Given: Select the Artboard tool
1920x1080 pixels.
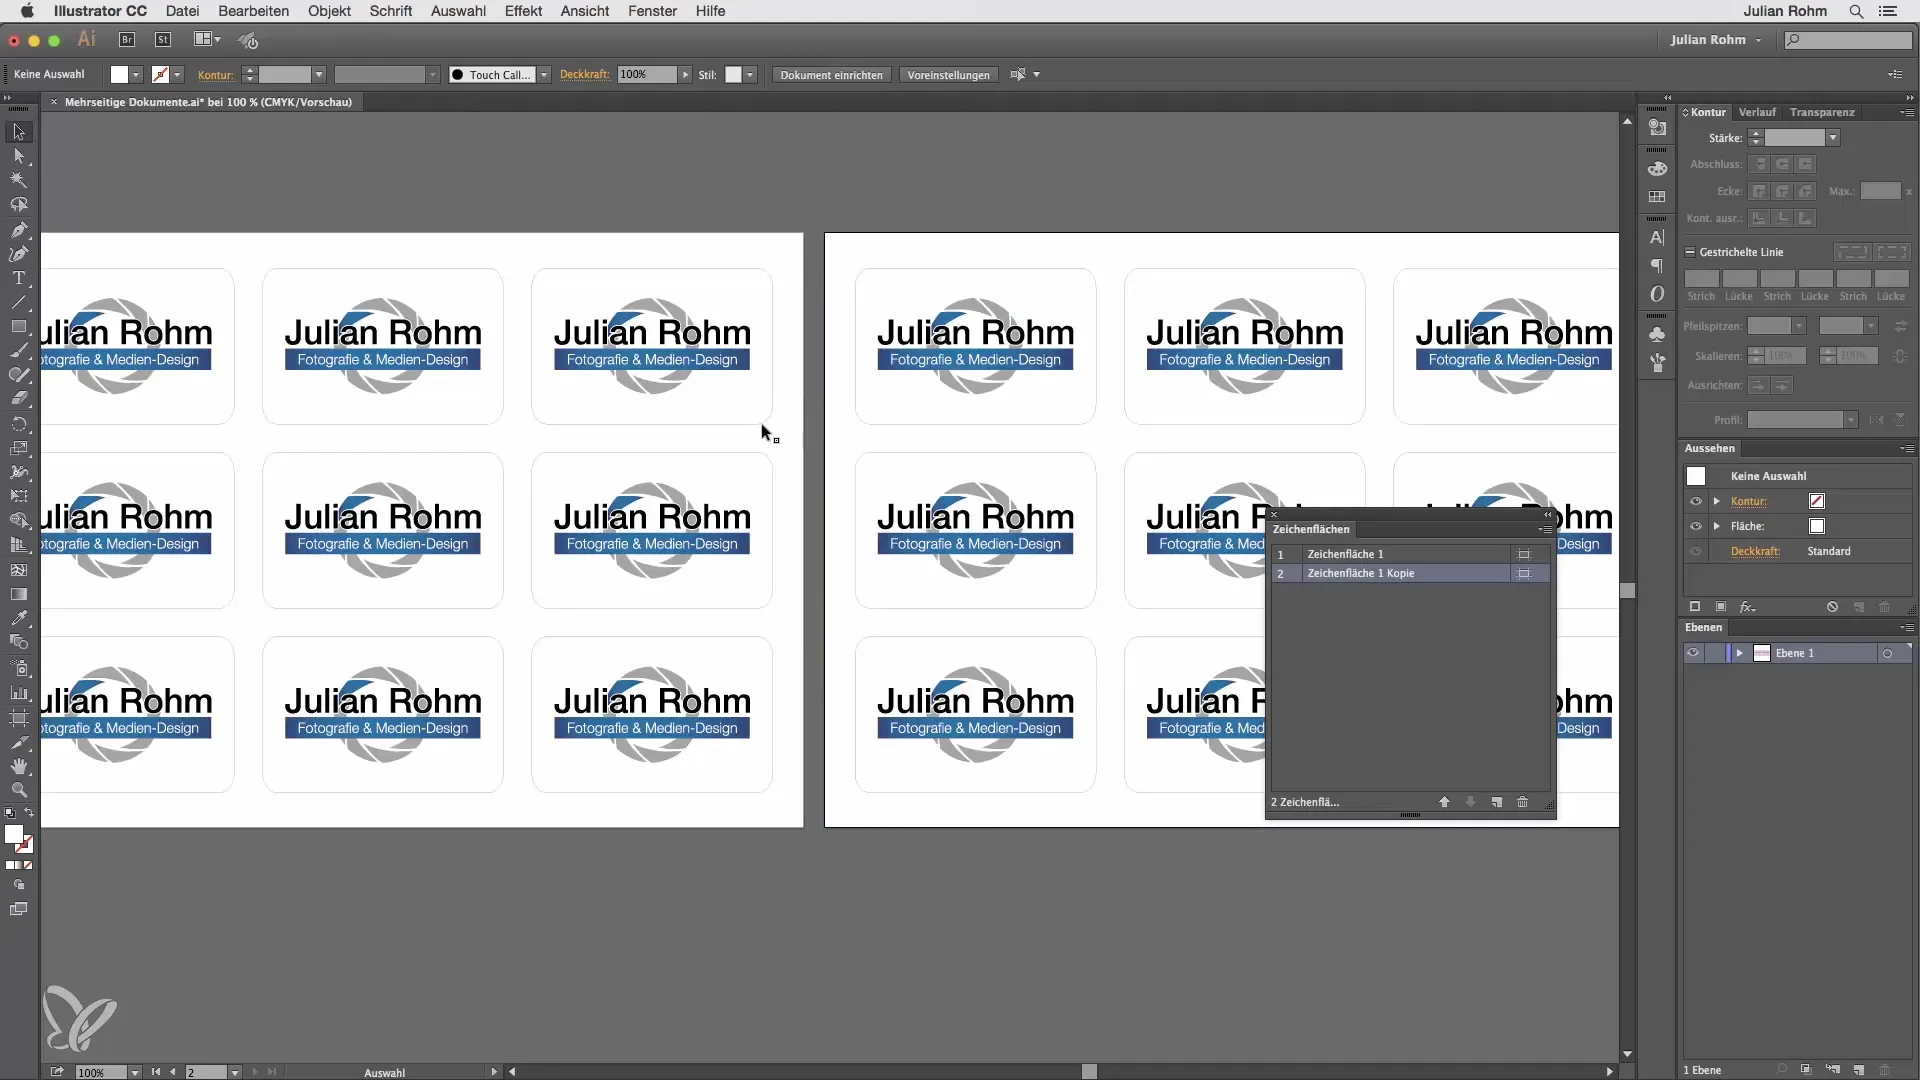Looking at the screenshot, I should (18, 718).
